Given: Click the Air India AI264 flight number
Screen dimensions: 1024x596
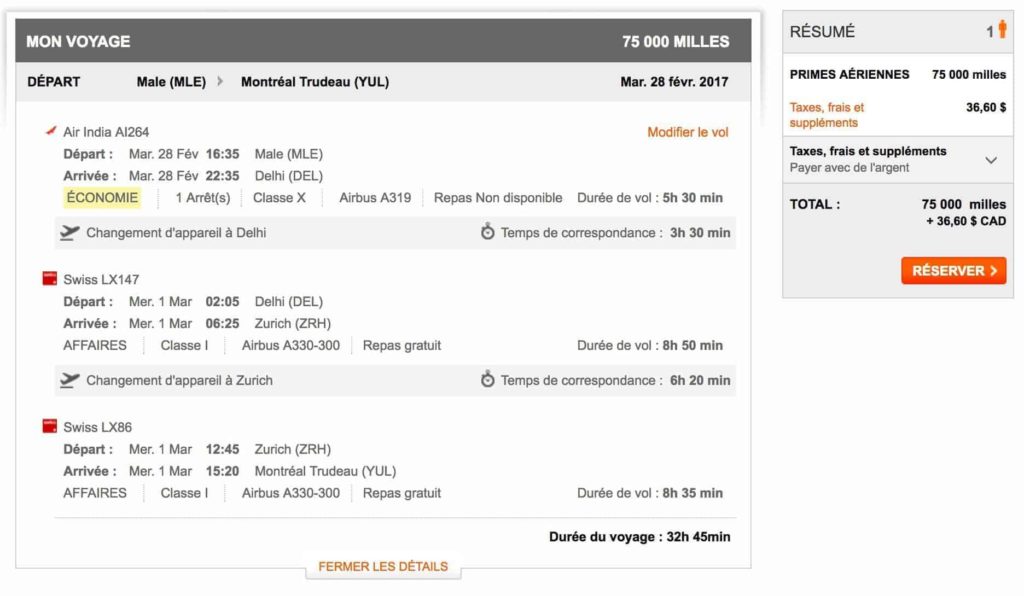Looking at the screenshot, I should pos(106,132).
